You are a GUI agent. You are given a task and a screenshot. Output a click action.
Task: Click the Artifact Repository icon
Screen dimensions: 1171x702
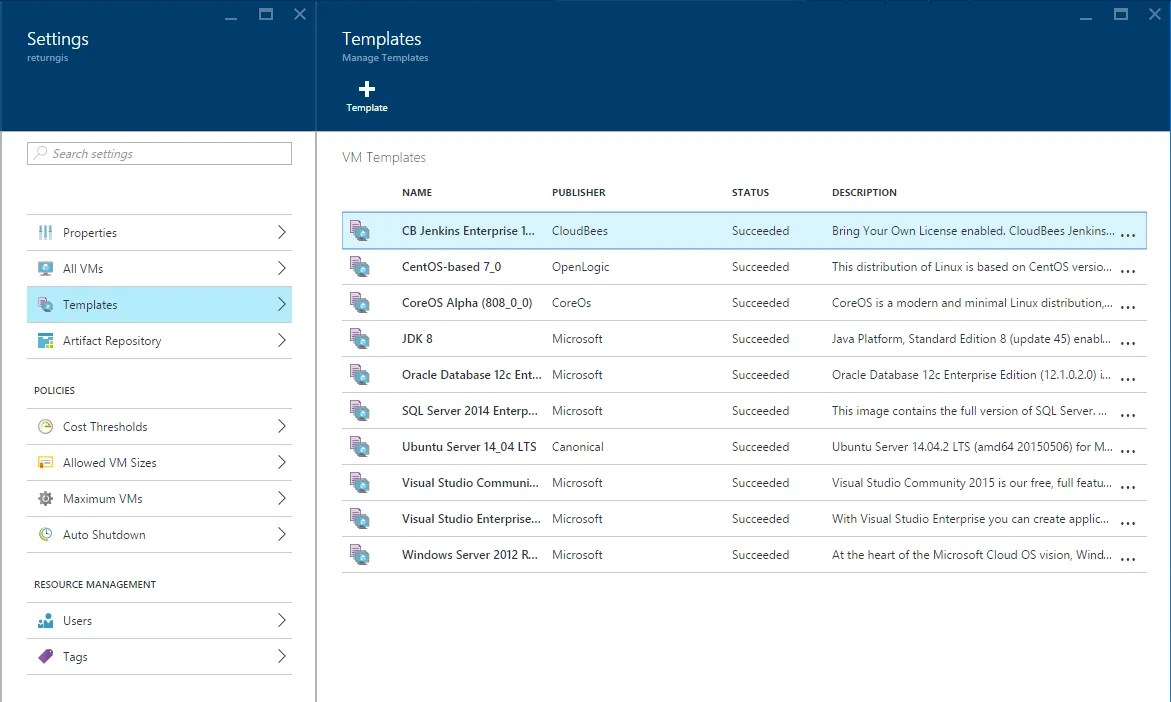[46, 341]
